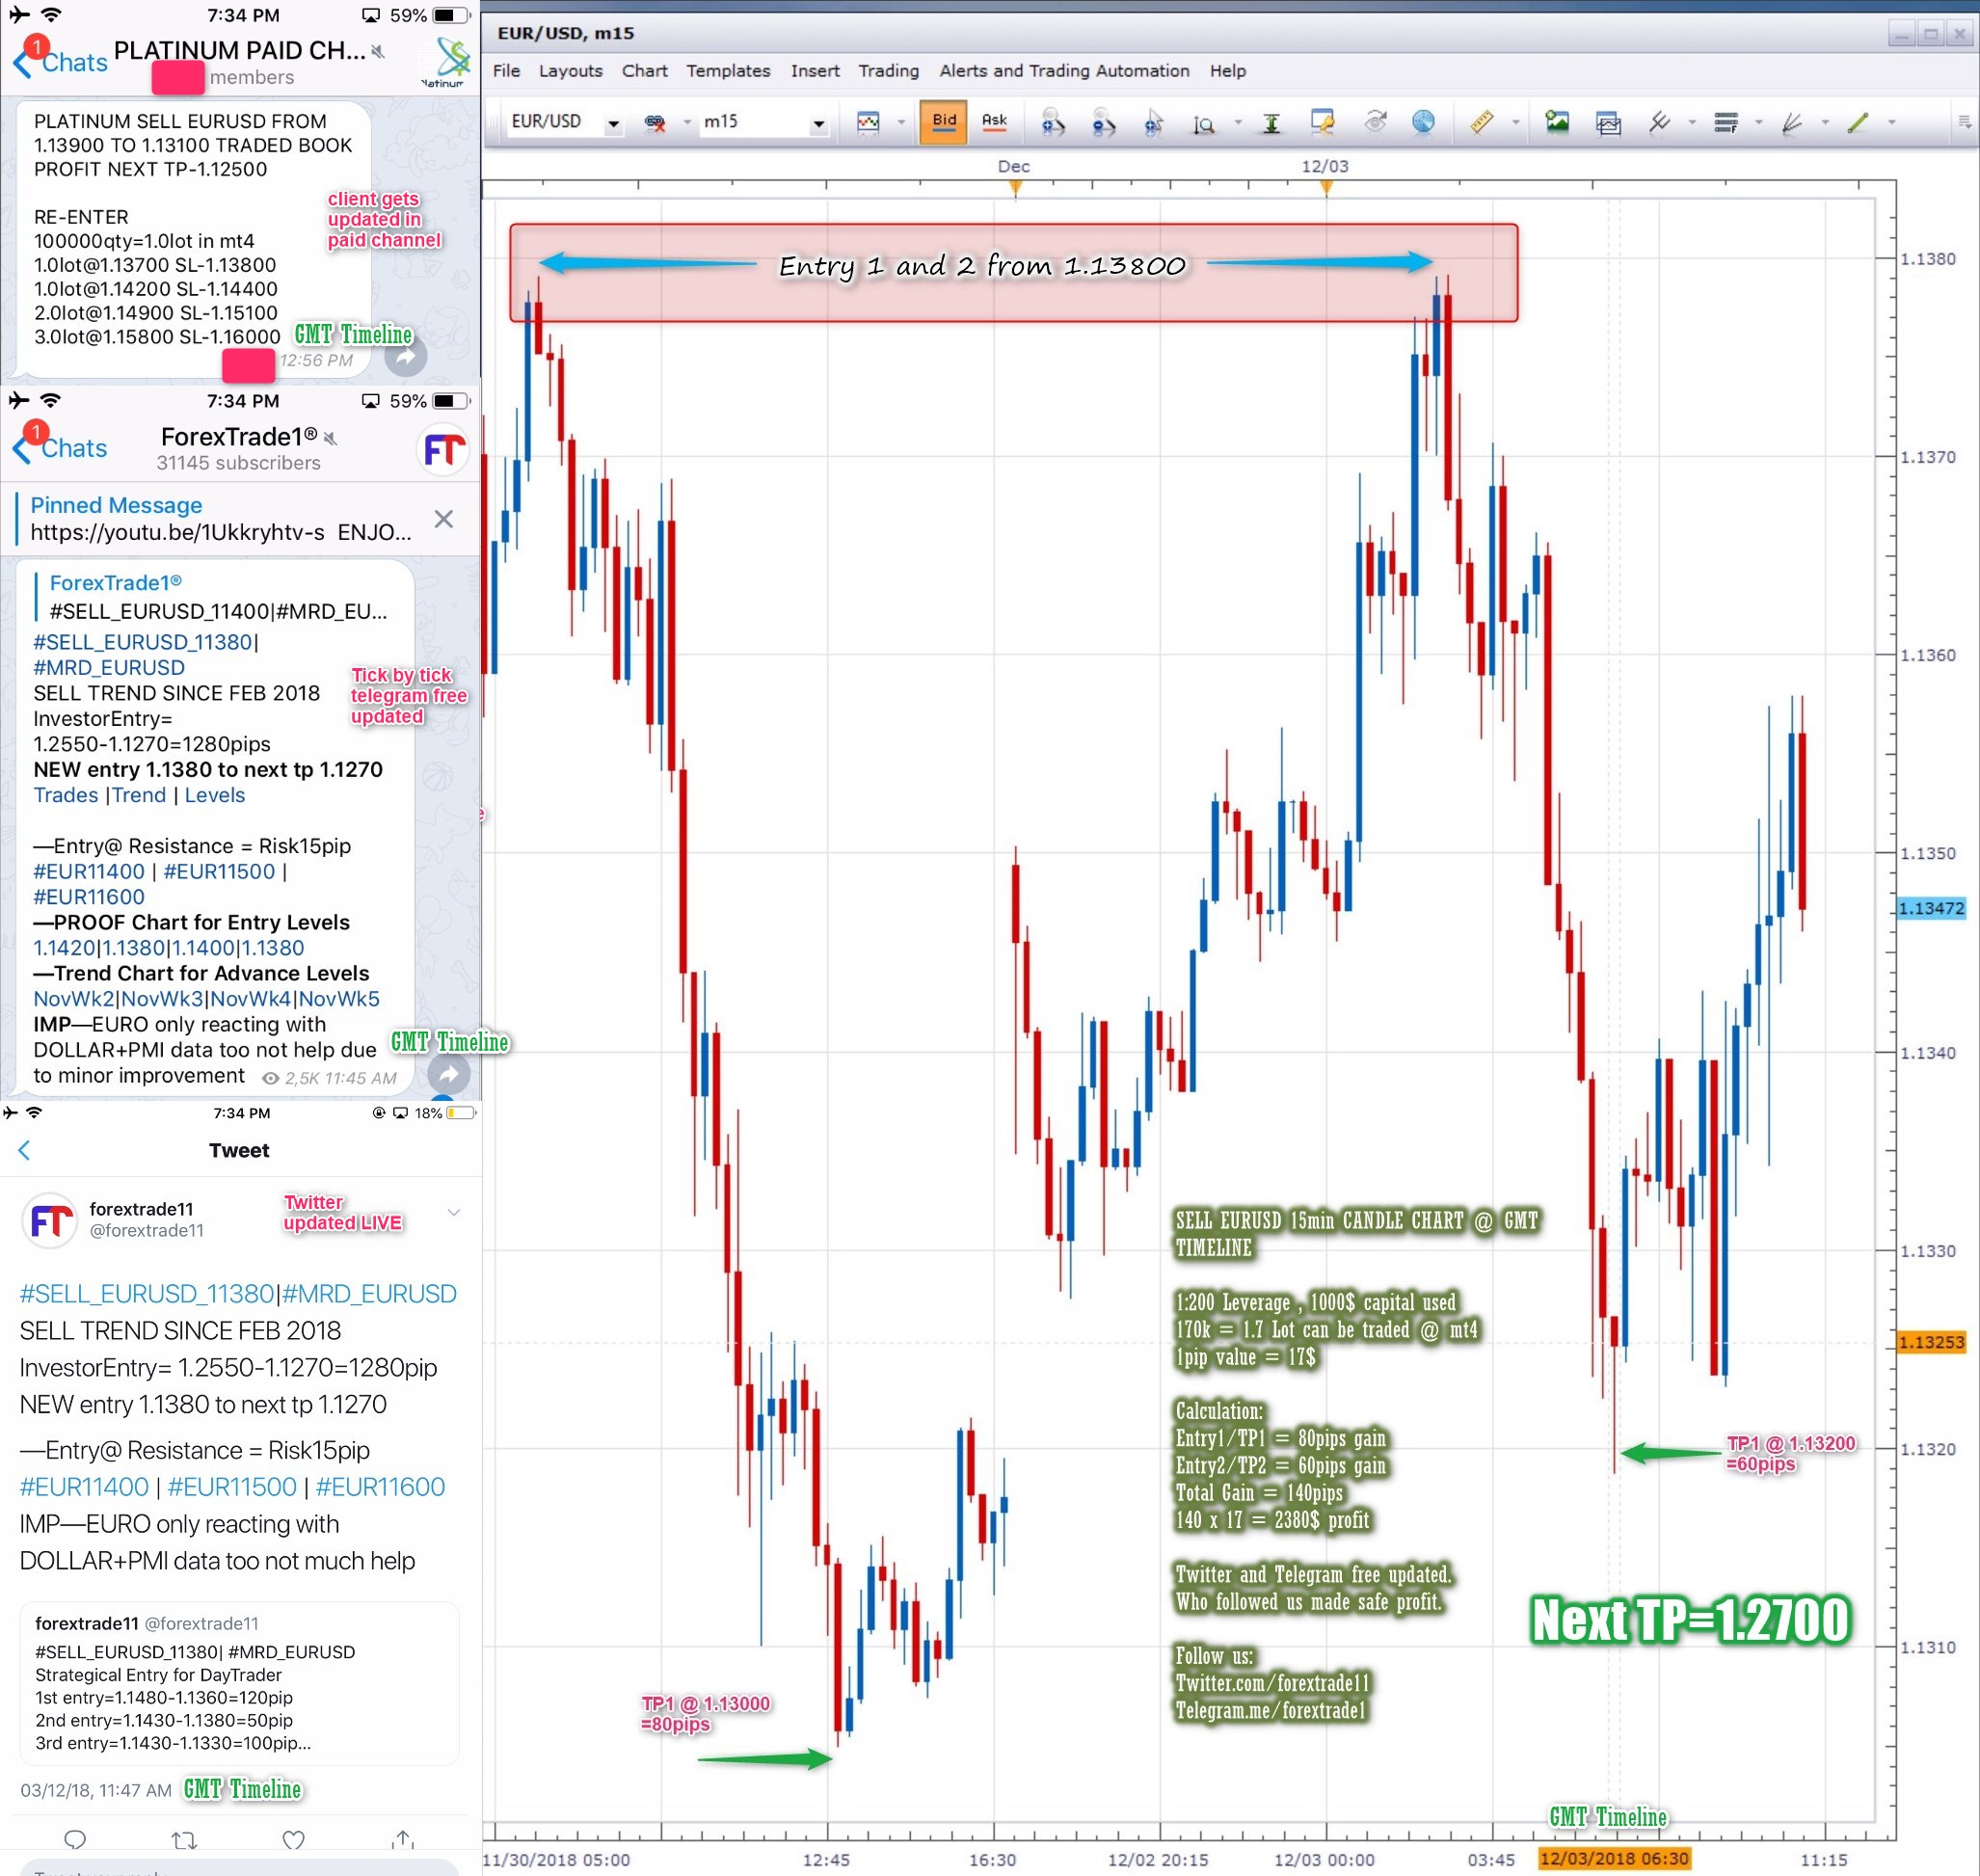The height and width of the screenshot is (1876, 1980).
Task: Click the fit vertical scale icon
Action: [1271, 122]
